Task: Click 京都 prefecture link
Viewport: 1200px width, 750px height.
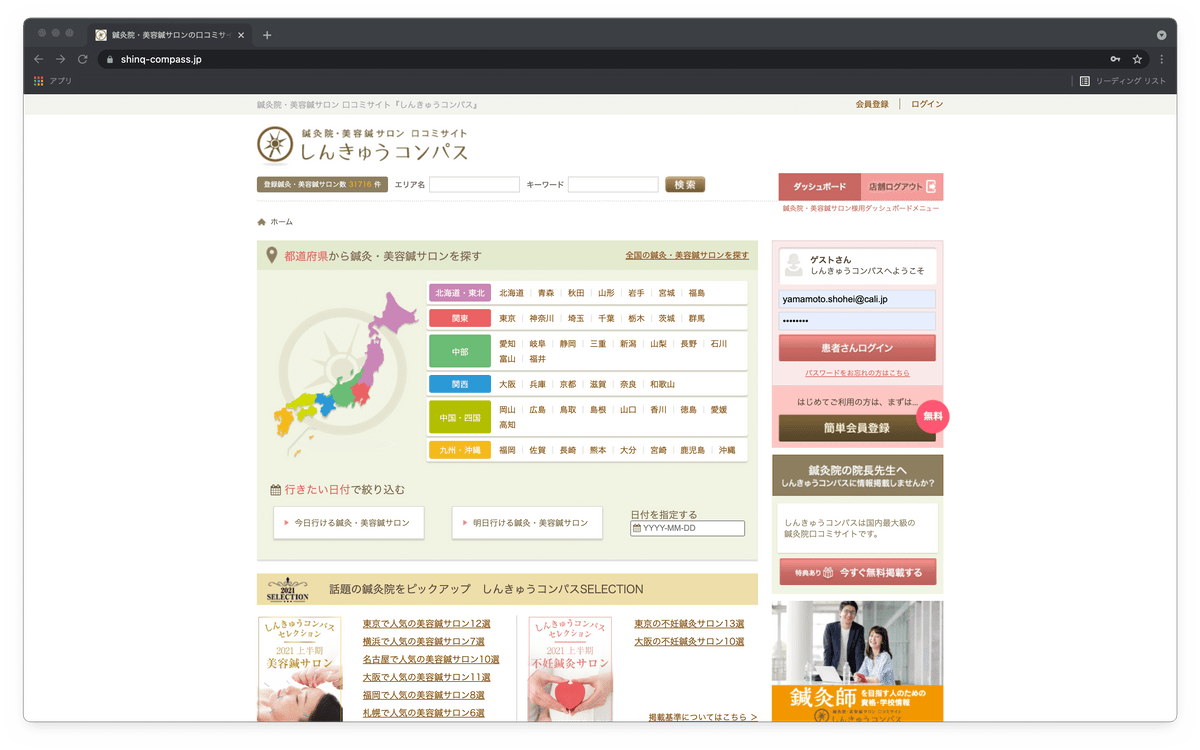Action: (x=568, y=384)
